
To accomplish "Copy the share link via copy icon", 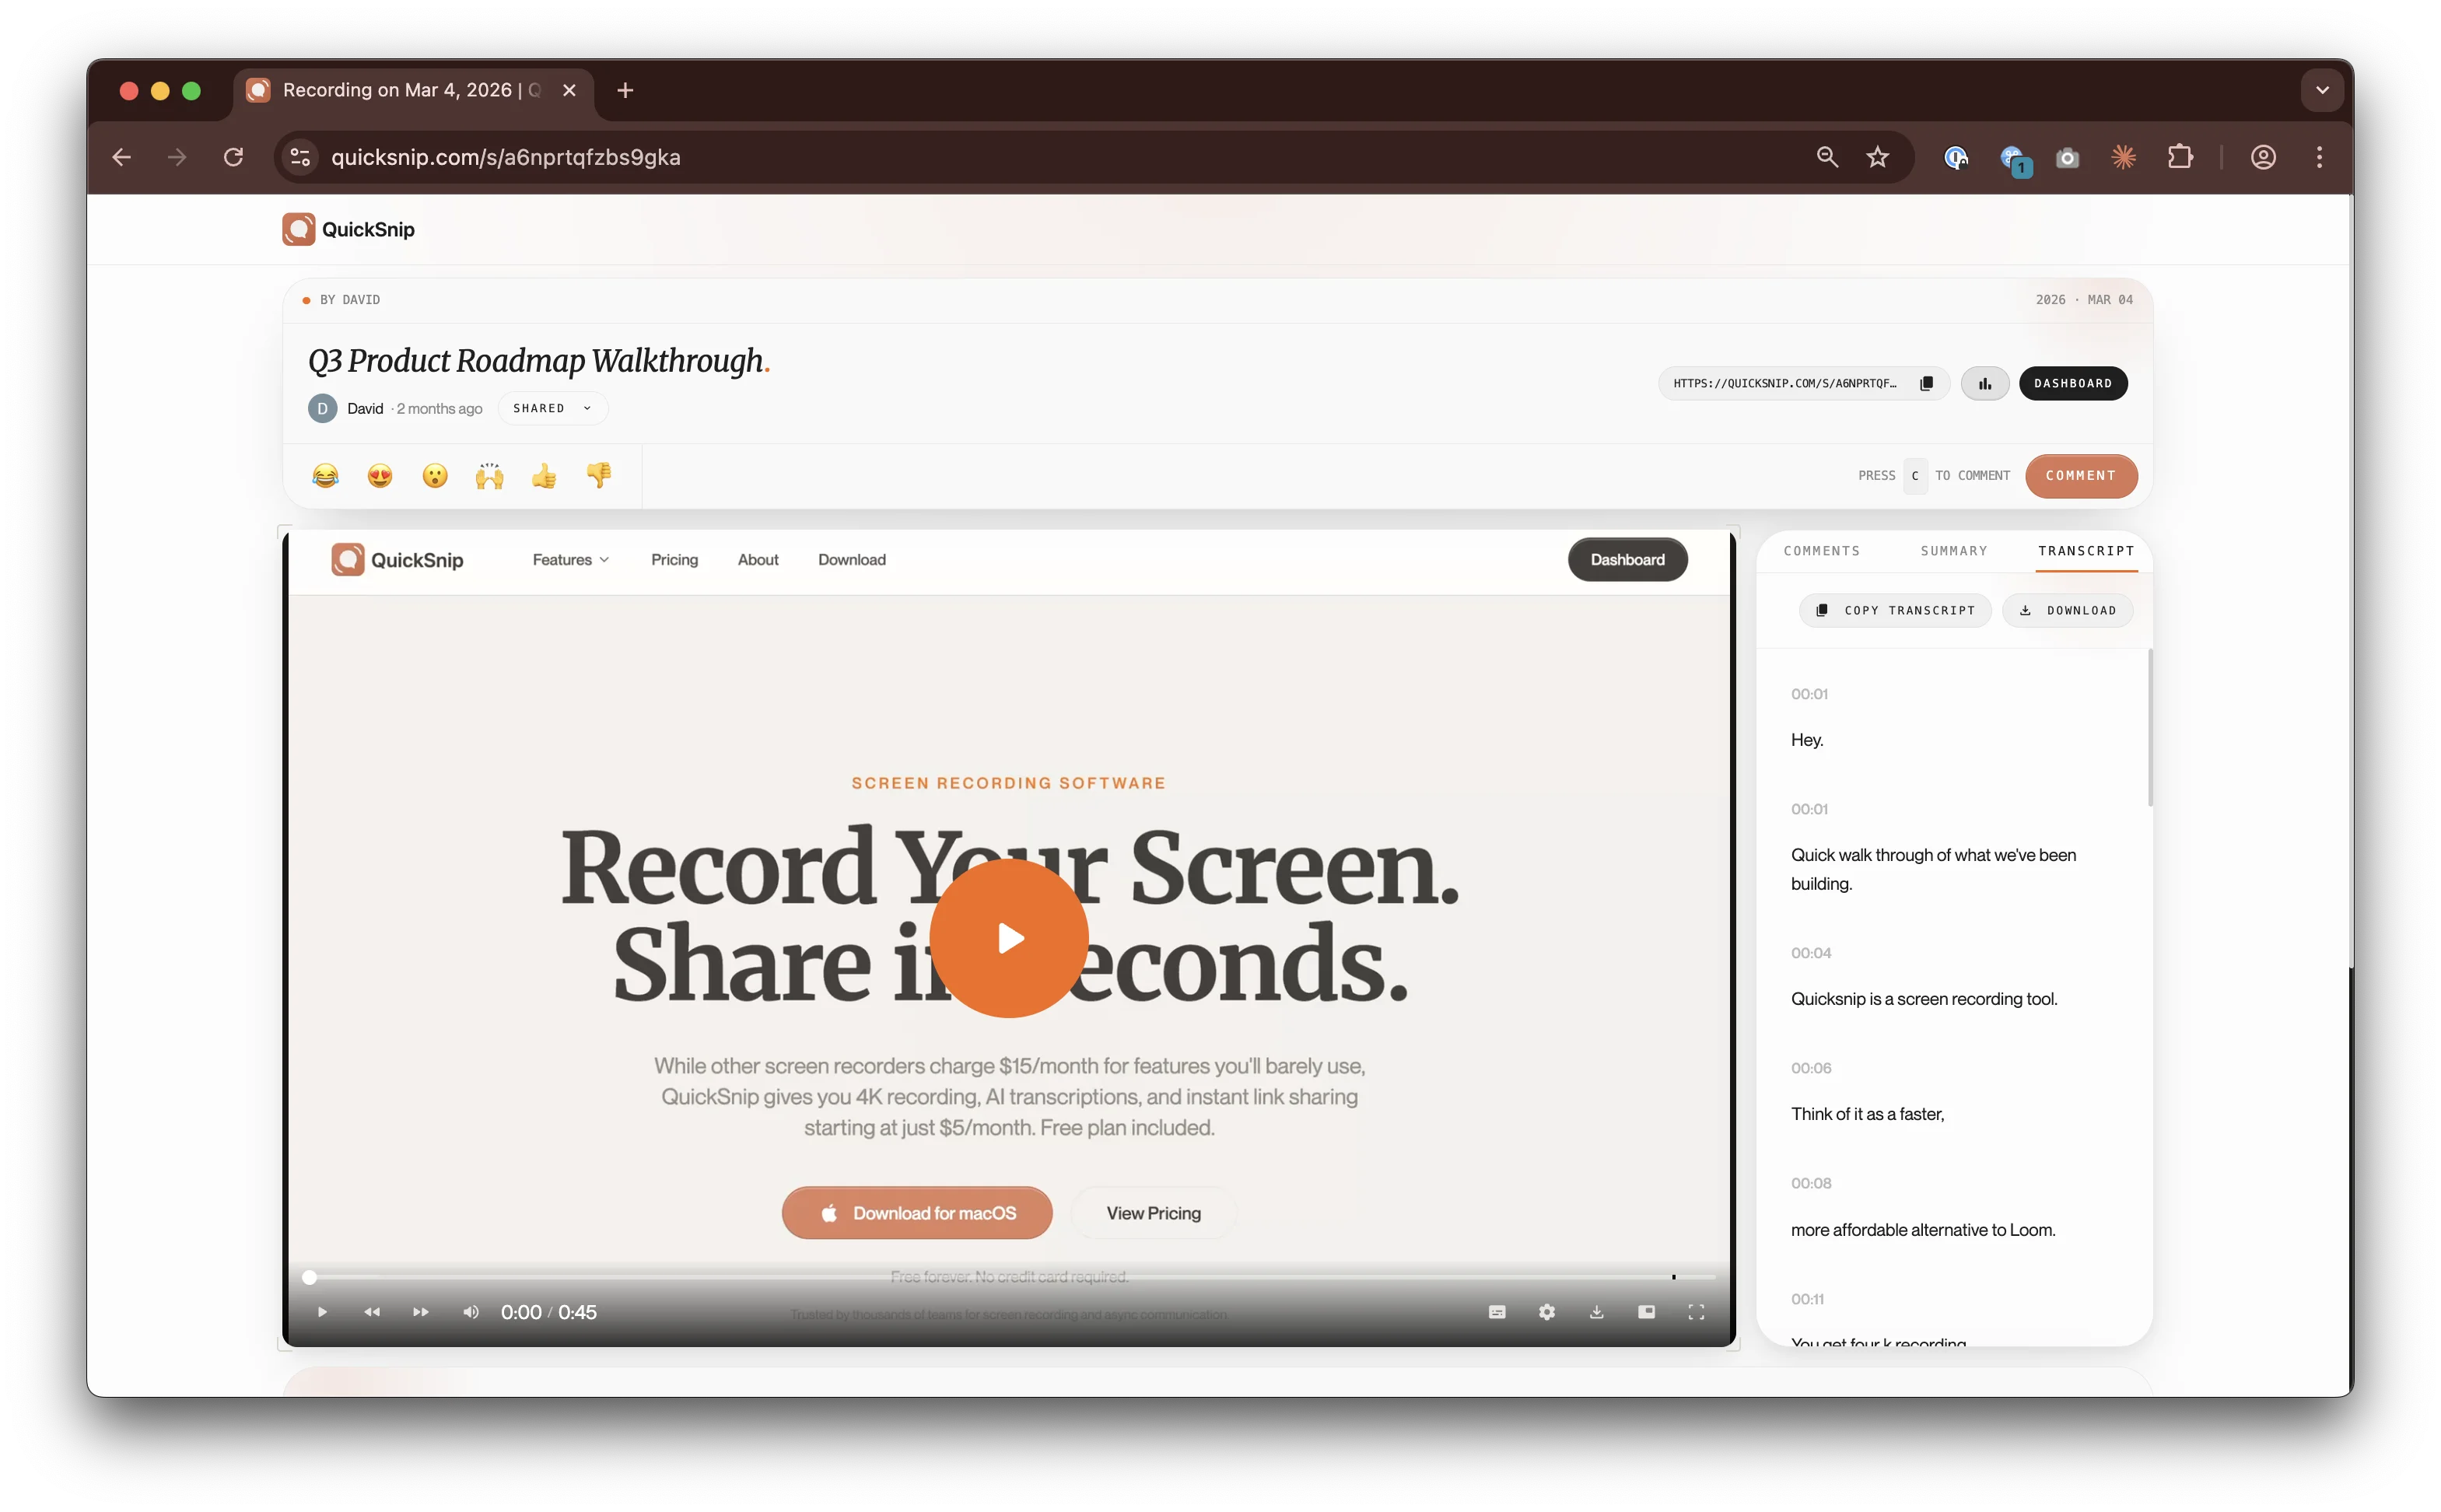I will pos(1926,383).
